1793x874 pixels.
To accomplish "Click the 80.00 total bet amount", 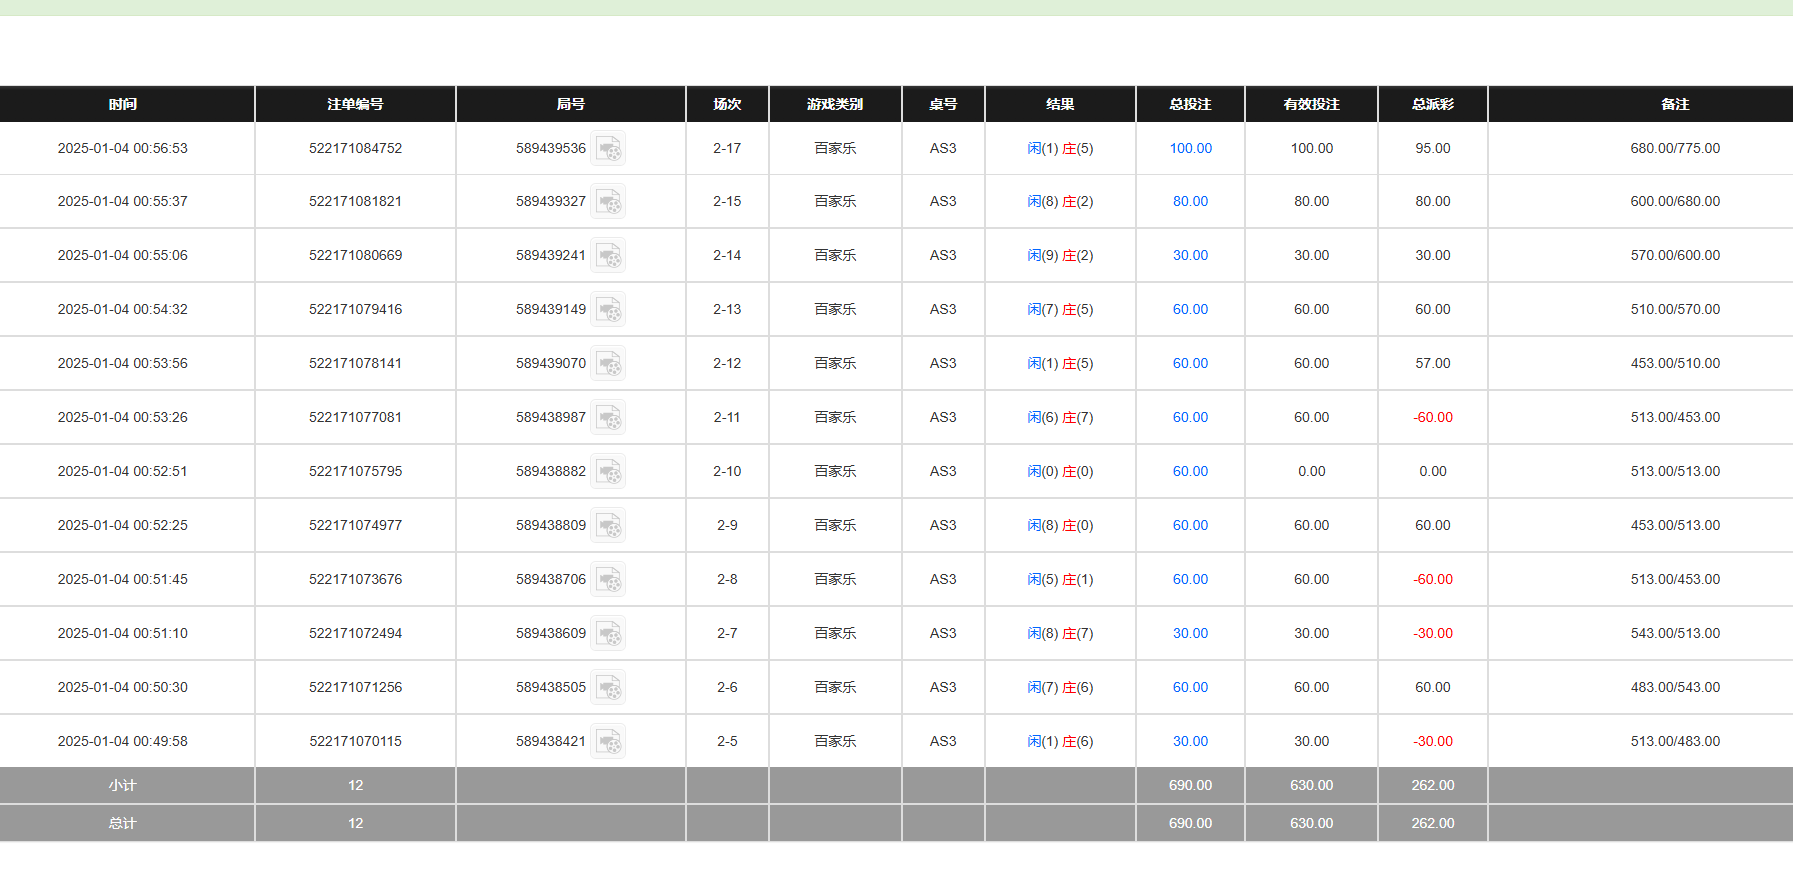I will coord(1190,202).
